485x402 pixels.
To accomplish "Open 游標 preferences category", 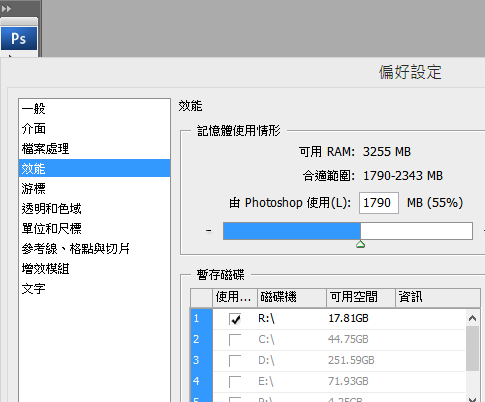I will [94, 189].
